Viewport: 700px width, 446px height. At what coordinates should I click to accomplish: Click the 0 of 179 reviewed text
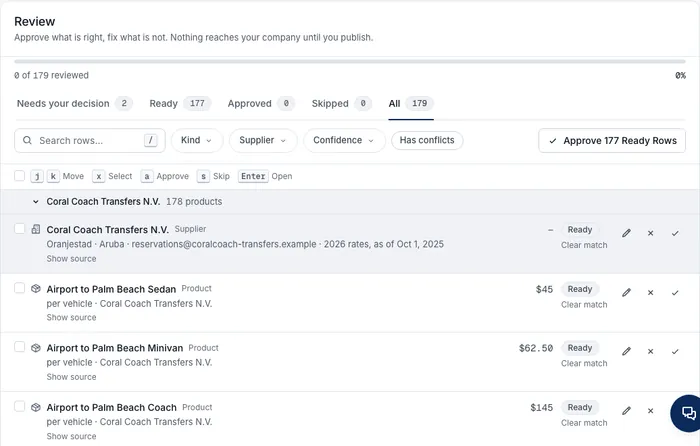pos(51,75)
